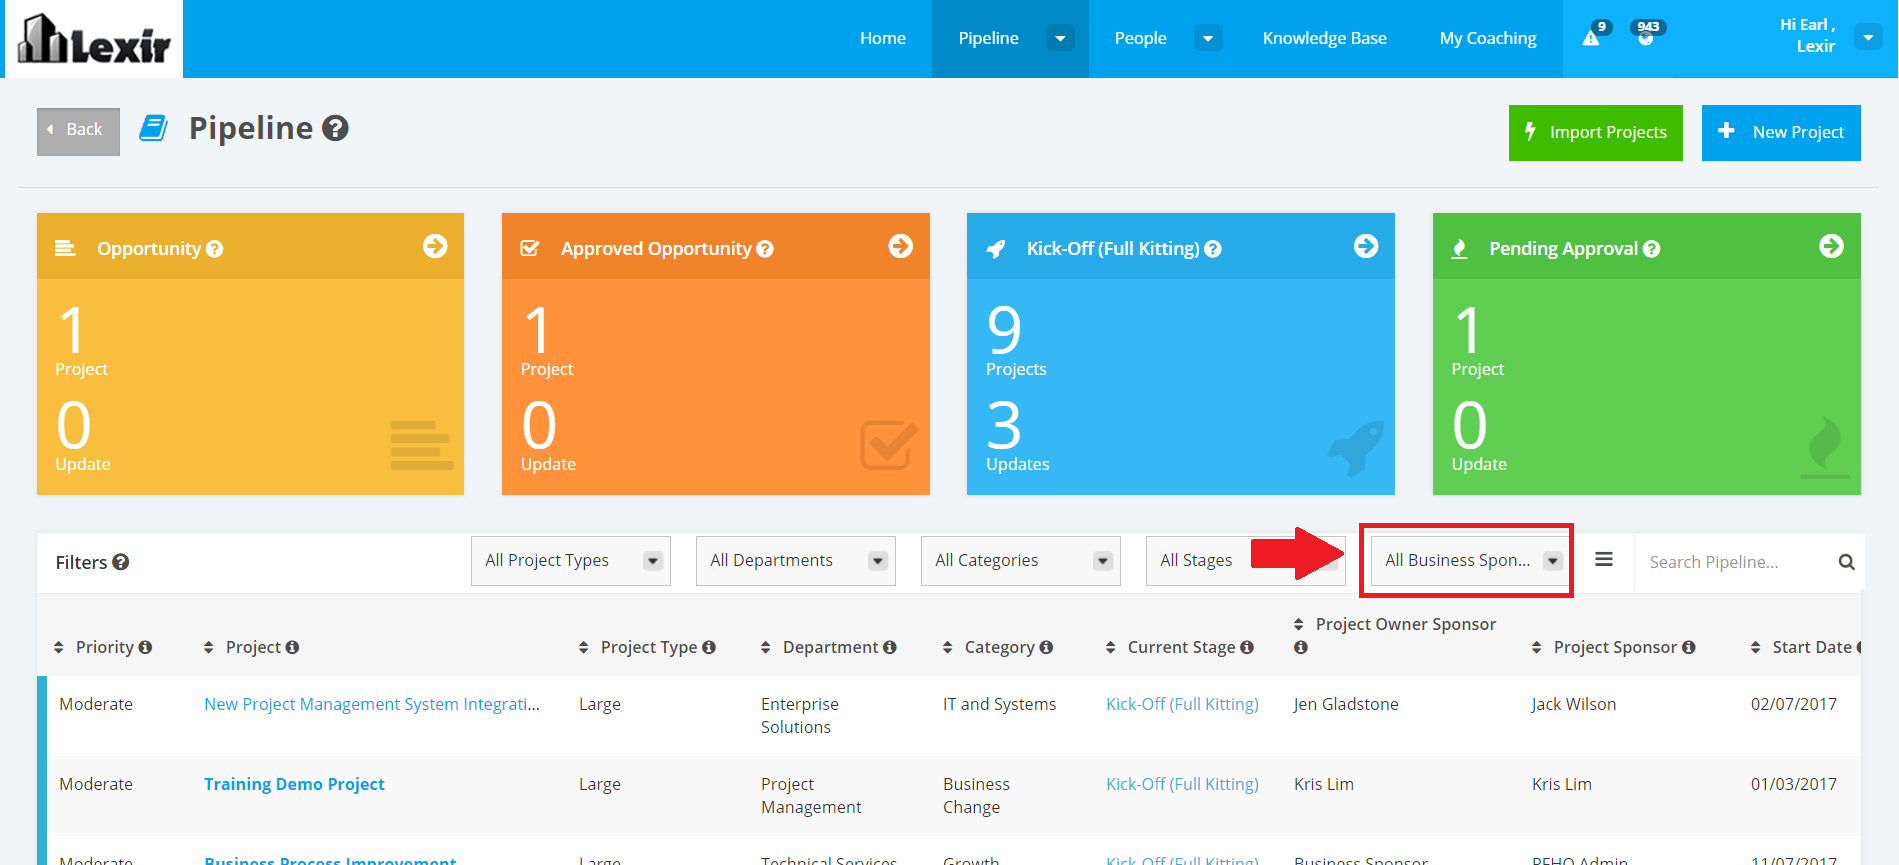Click Project Type column info icon

(x=709, y=647)
